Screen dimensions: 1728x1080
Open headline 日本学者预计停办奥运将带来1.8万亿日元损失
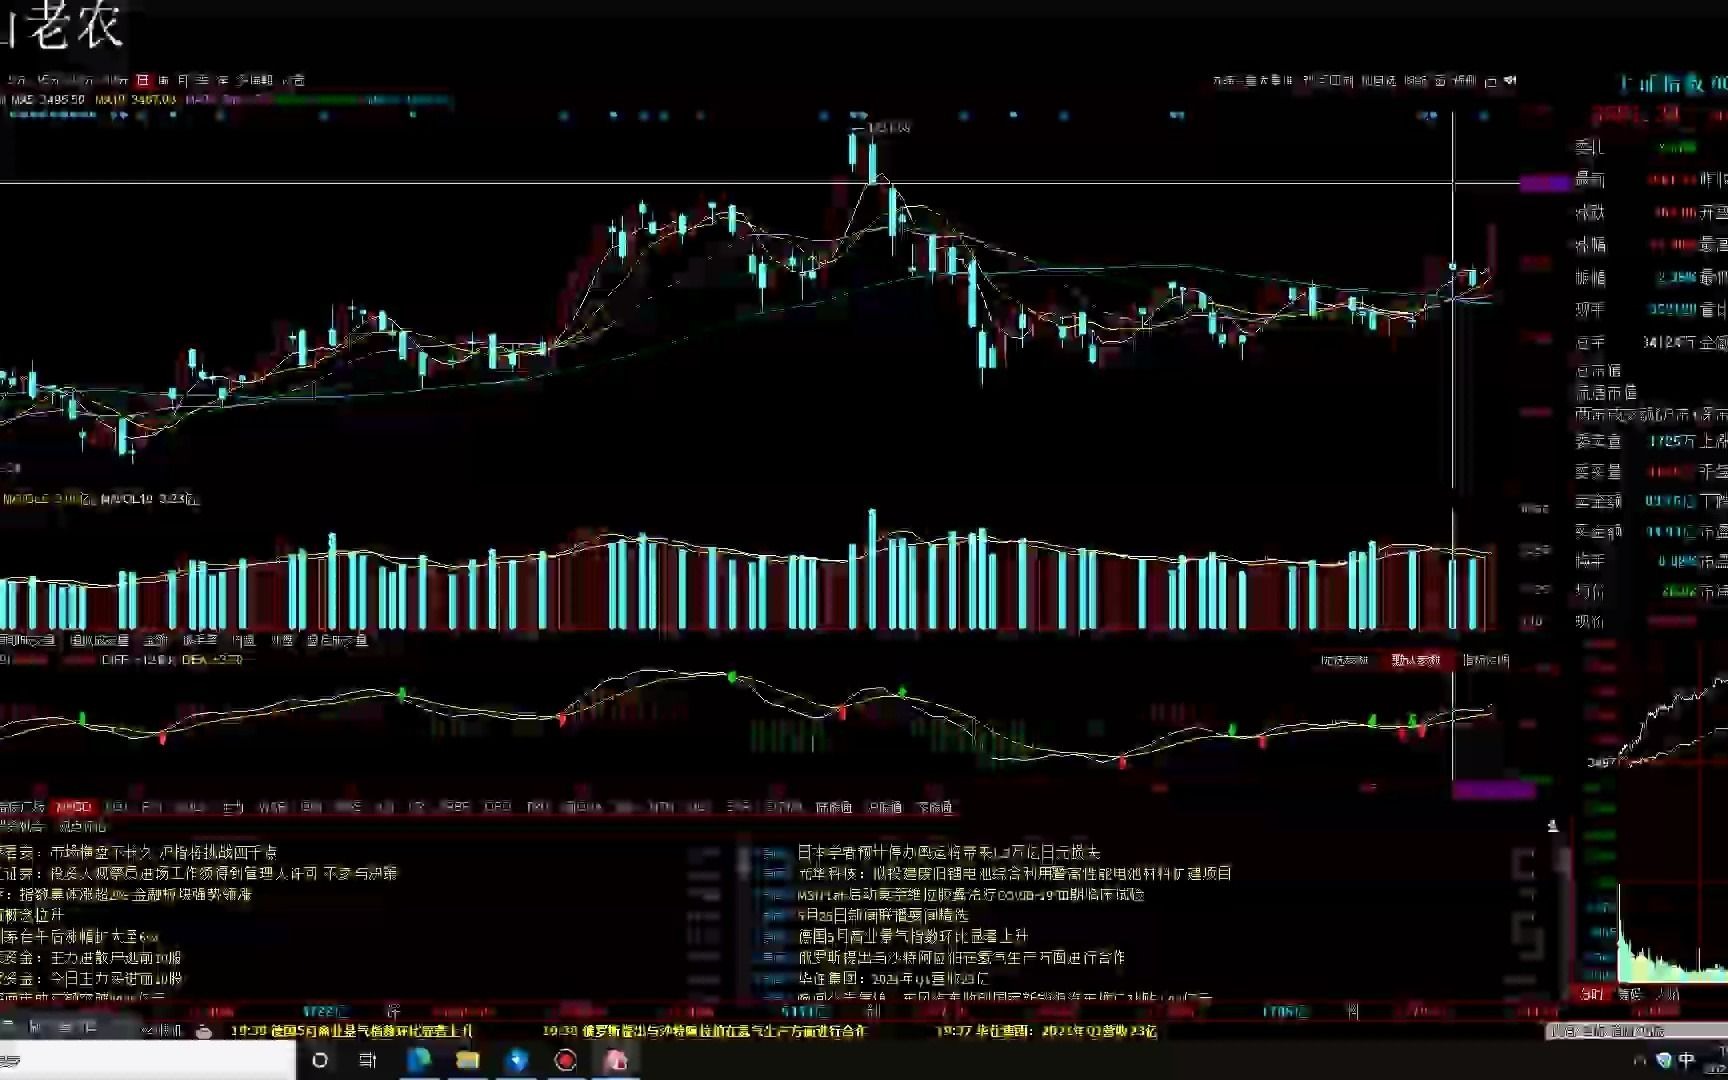pos(948,852)
